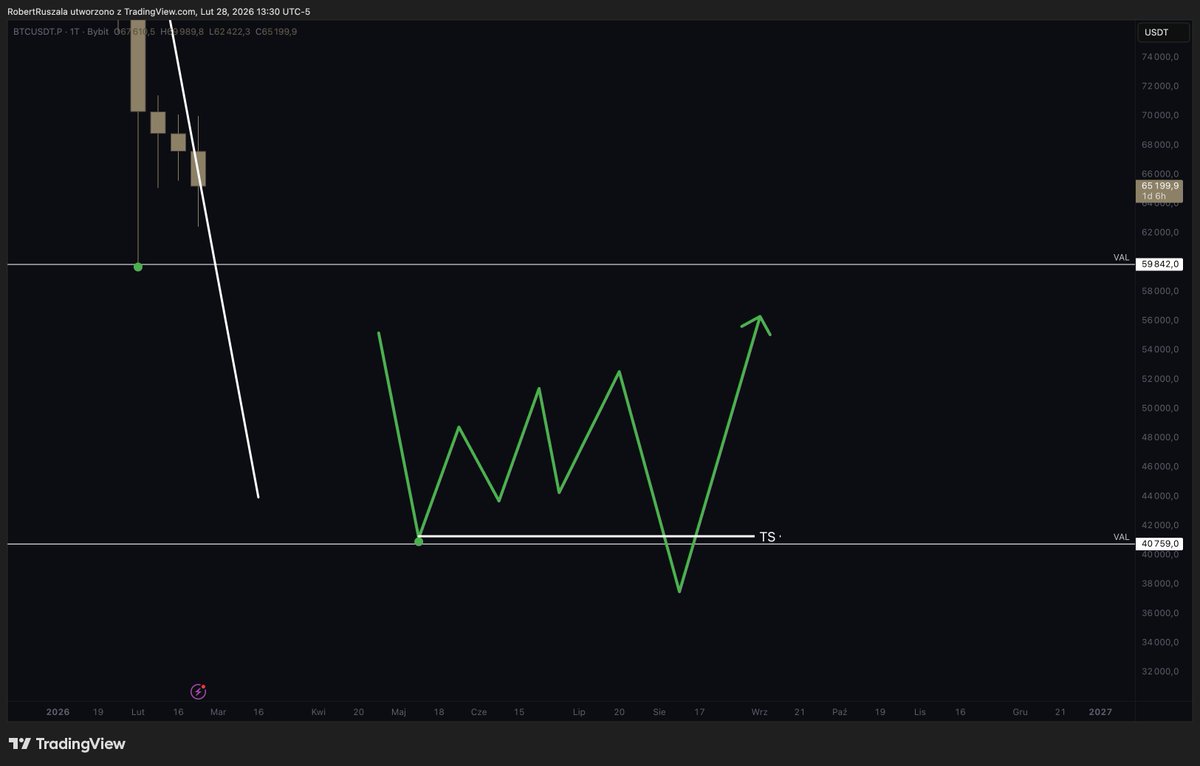
Task: Select the green dot at the 59 842,0 line
Action: [x=138, y=267]
